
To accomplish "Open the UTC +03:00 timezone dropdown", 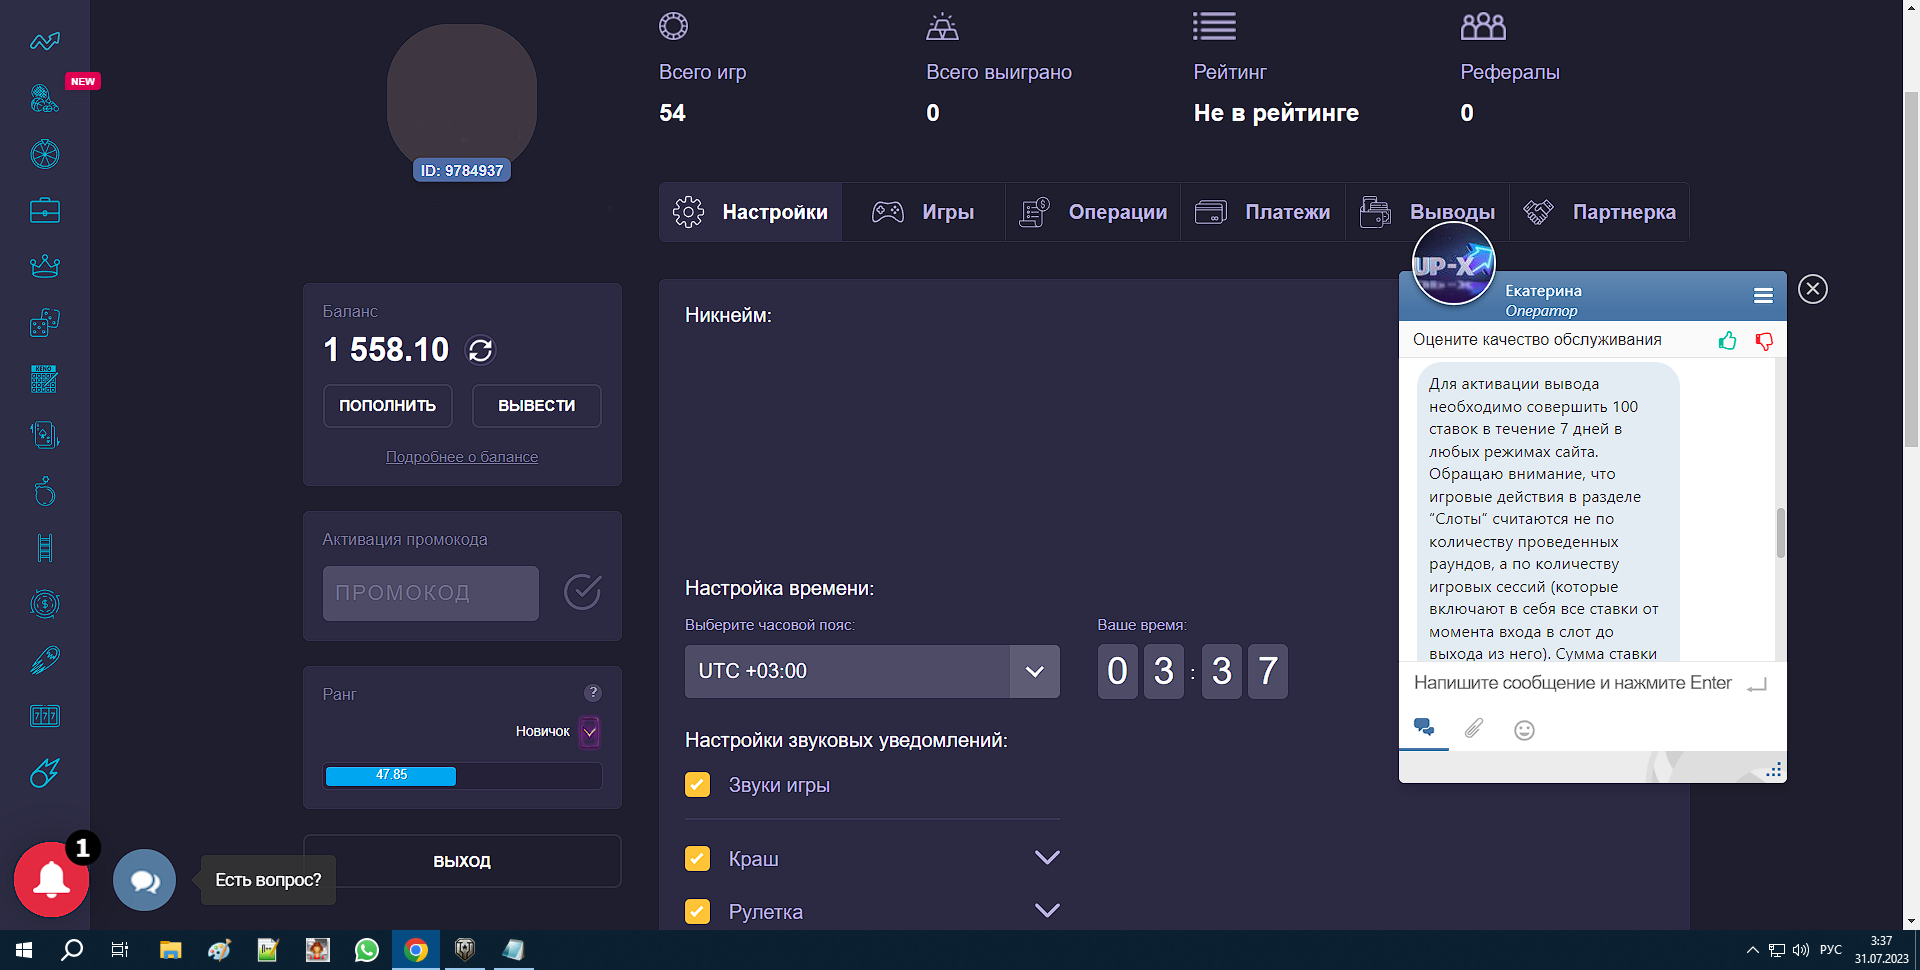I will pos(872,671).
